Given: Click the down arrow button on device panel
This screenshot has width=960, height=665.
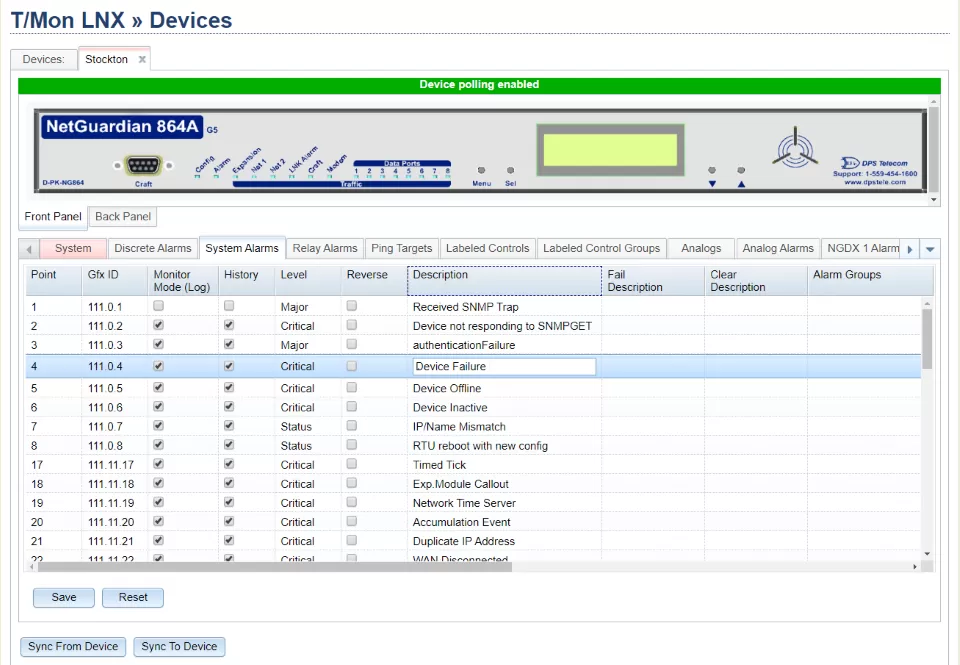Looking at the screenshot, I should 712,184.
